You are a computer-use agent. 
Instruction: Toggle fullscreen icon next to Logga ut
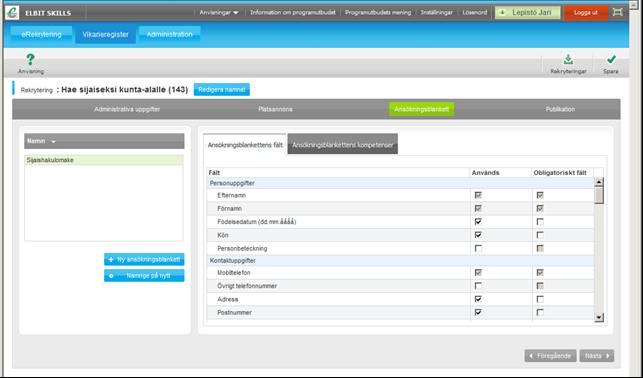[617, 12]
